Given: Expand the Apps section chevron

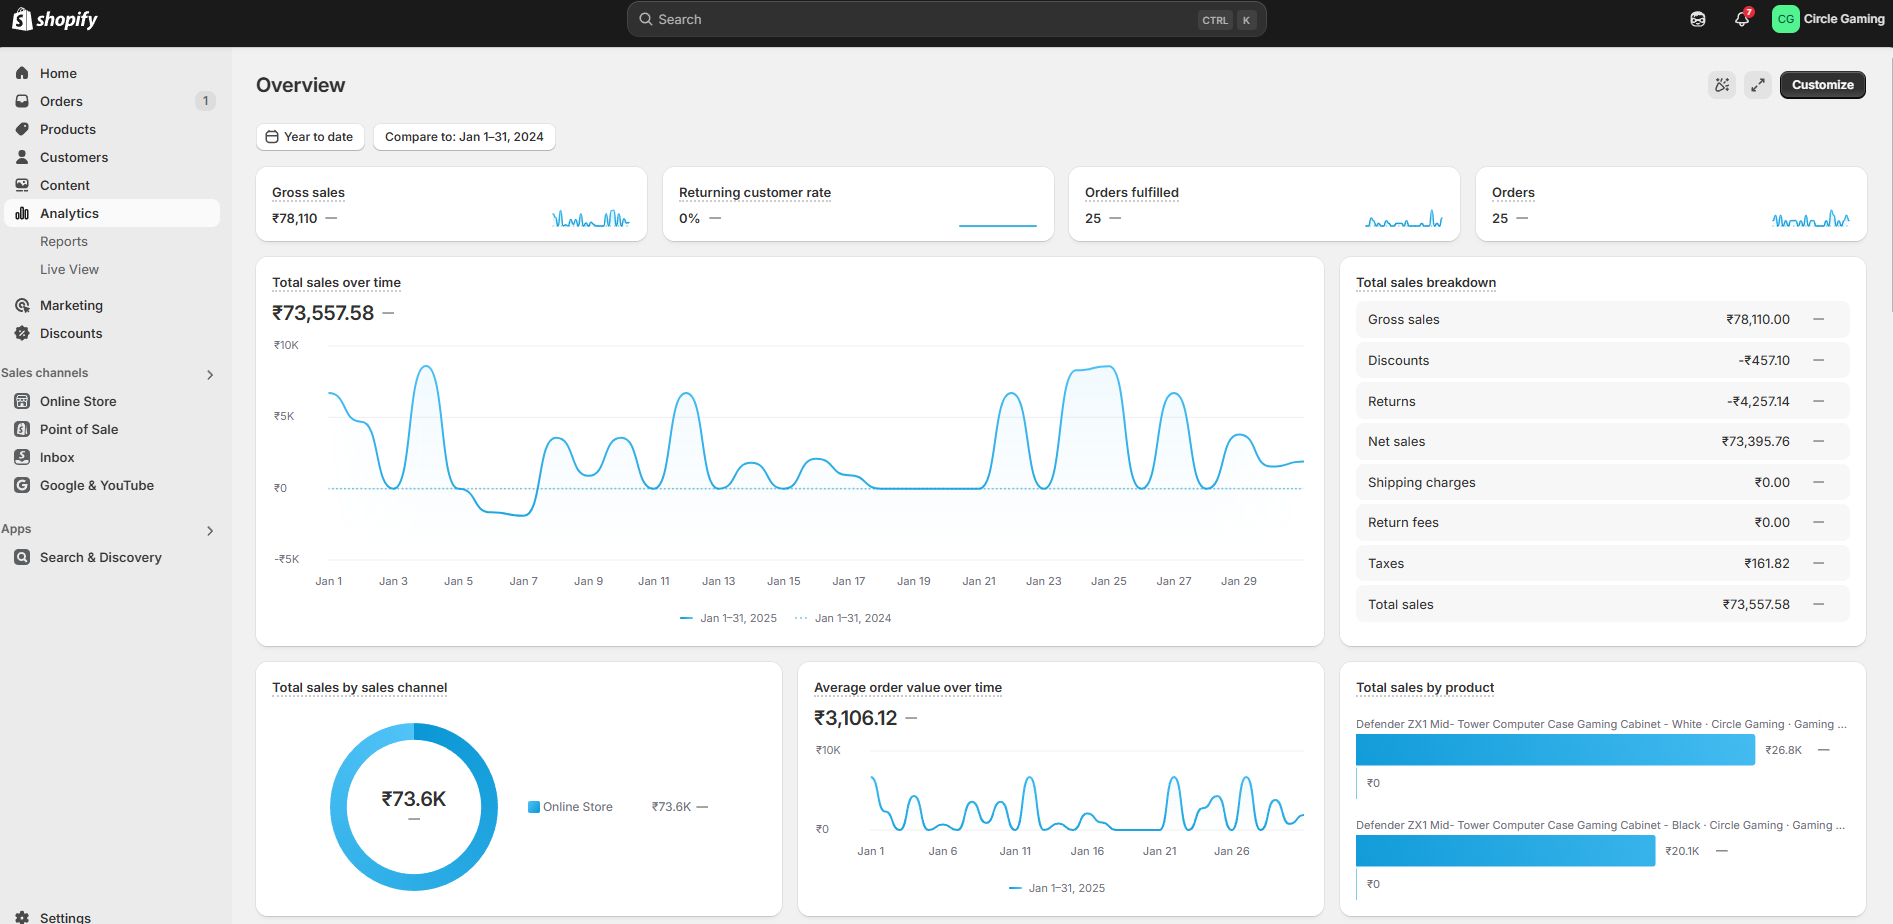Looking at the screenshot, I should tap(210, 531).
